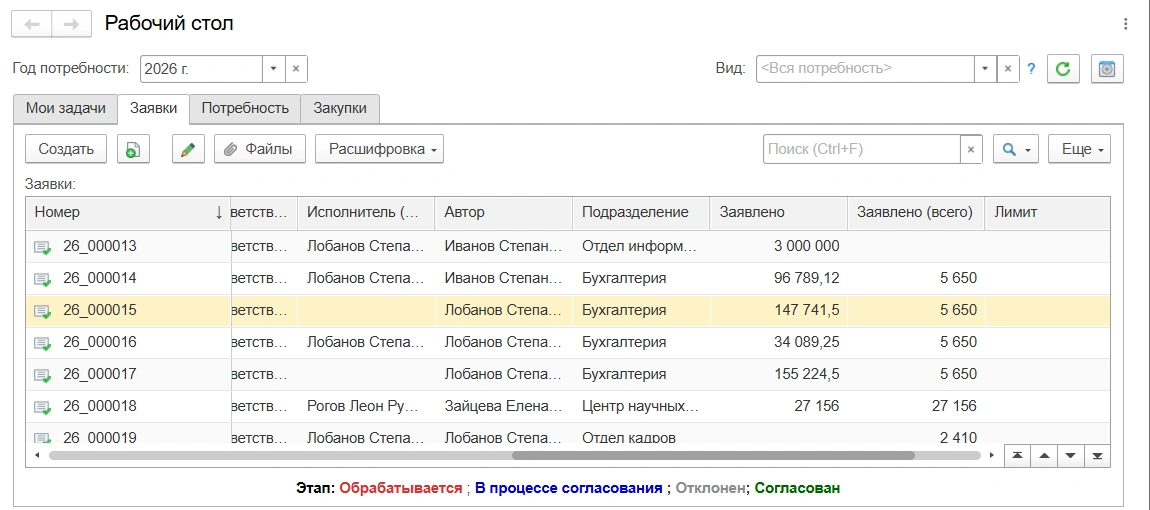
Task: Click the document icon of row 26_000018
Action: point(43,407)
